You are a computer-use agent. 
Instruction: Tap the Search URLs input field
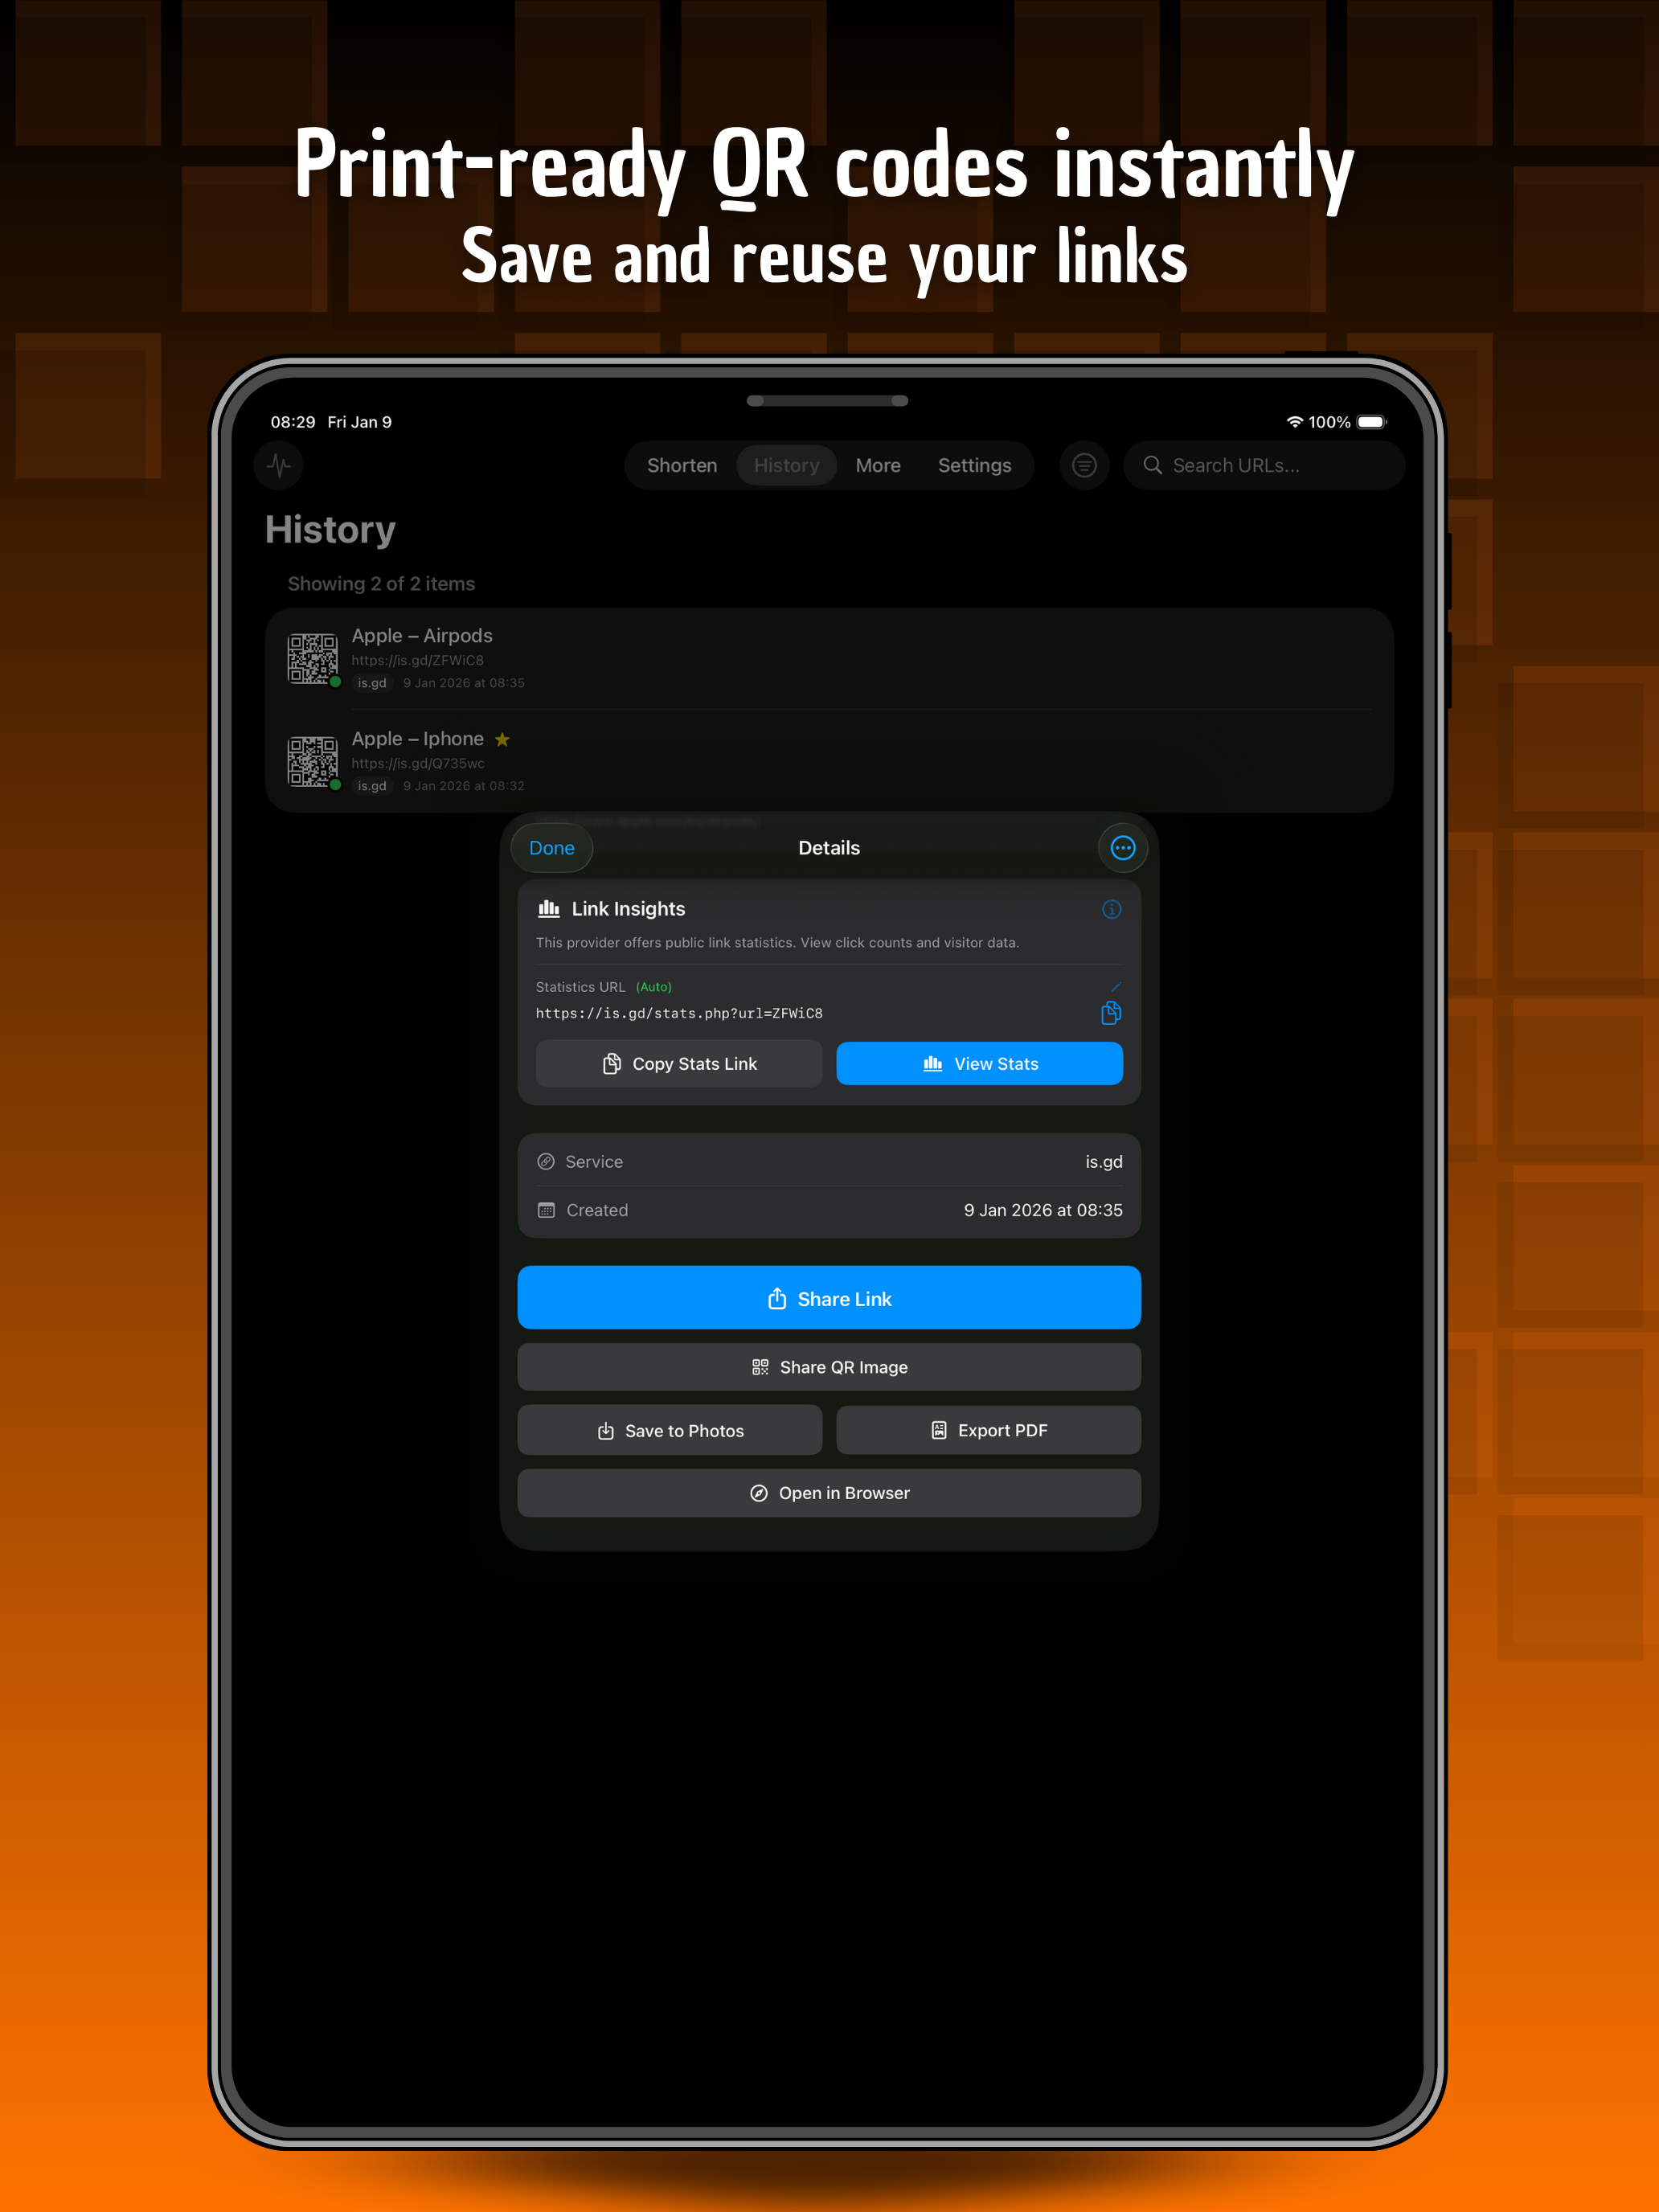(x=1265, y=465)
